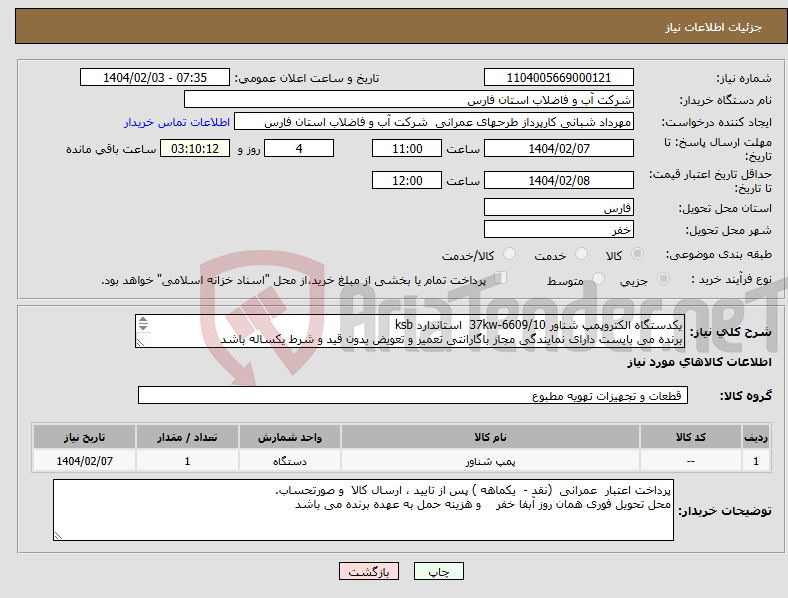
Task: Click the announcement date field 1404/02/03 - 07:35
Action: point(155,77)
